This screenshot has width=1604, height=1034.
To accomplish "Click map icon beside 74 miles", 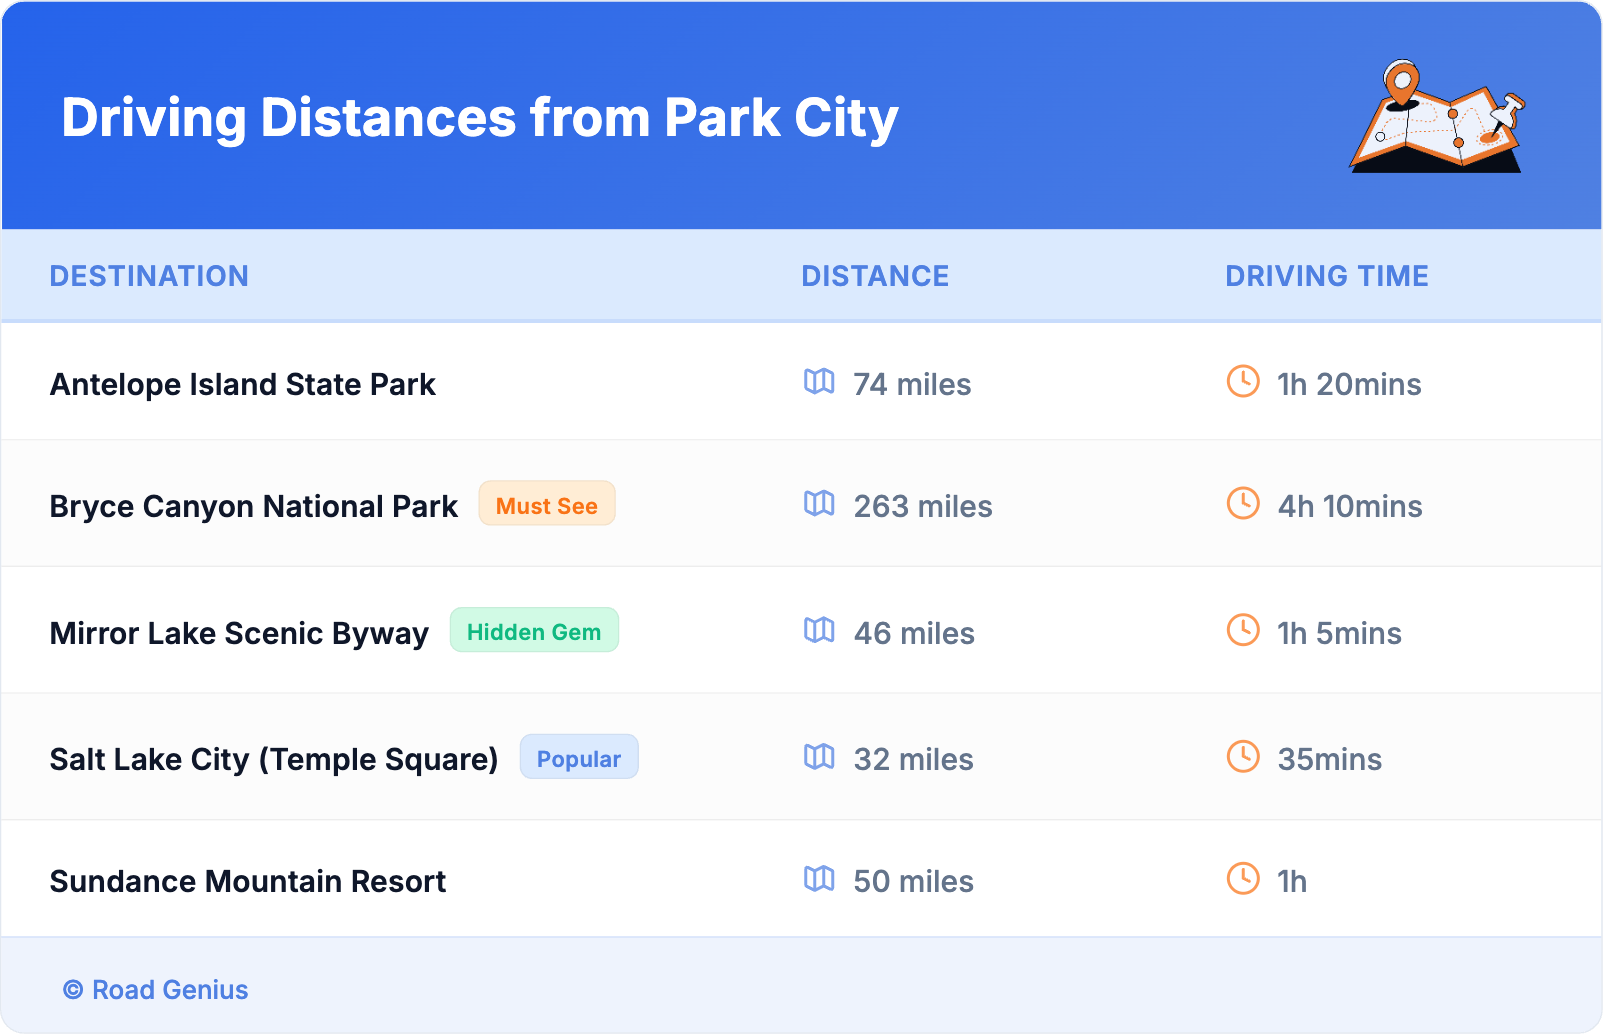I will [x=819, y=382].
